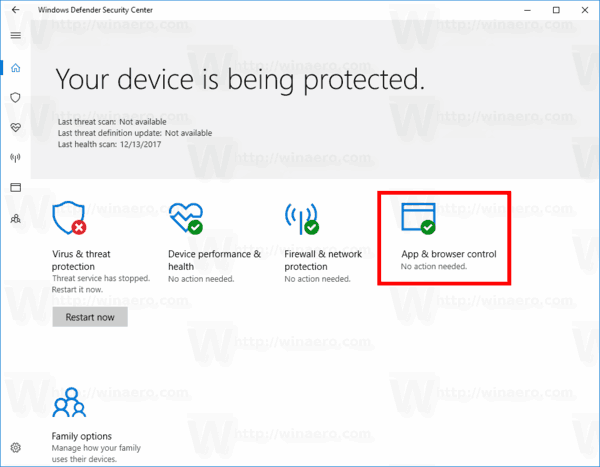600x467 pixels.
Task: Select the sidebar family options people icon
Action: [x=15, y=217]
